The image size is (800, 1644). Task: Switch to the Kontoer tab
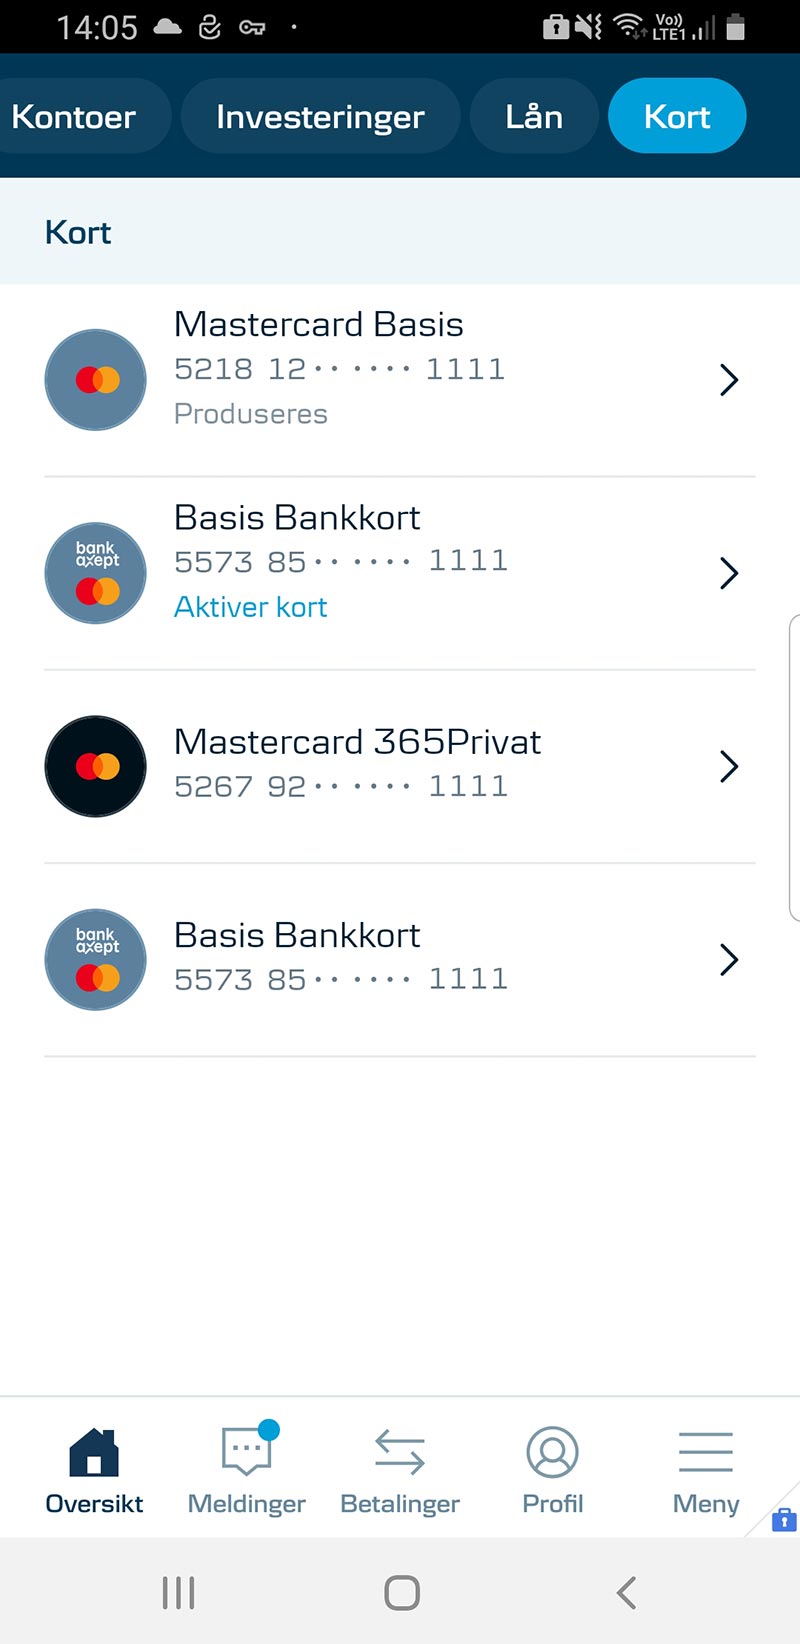pyautogui.click(x=74, y=117)
